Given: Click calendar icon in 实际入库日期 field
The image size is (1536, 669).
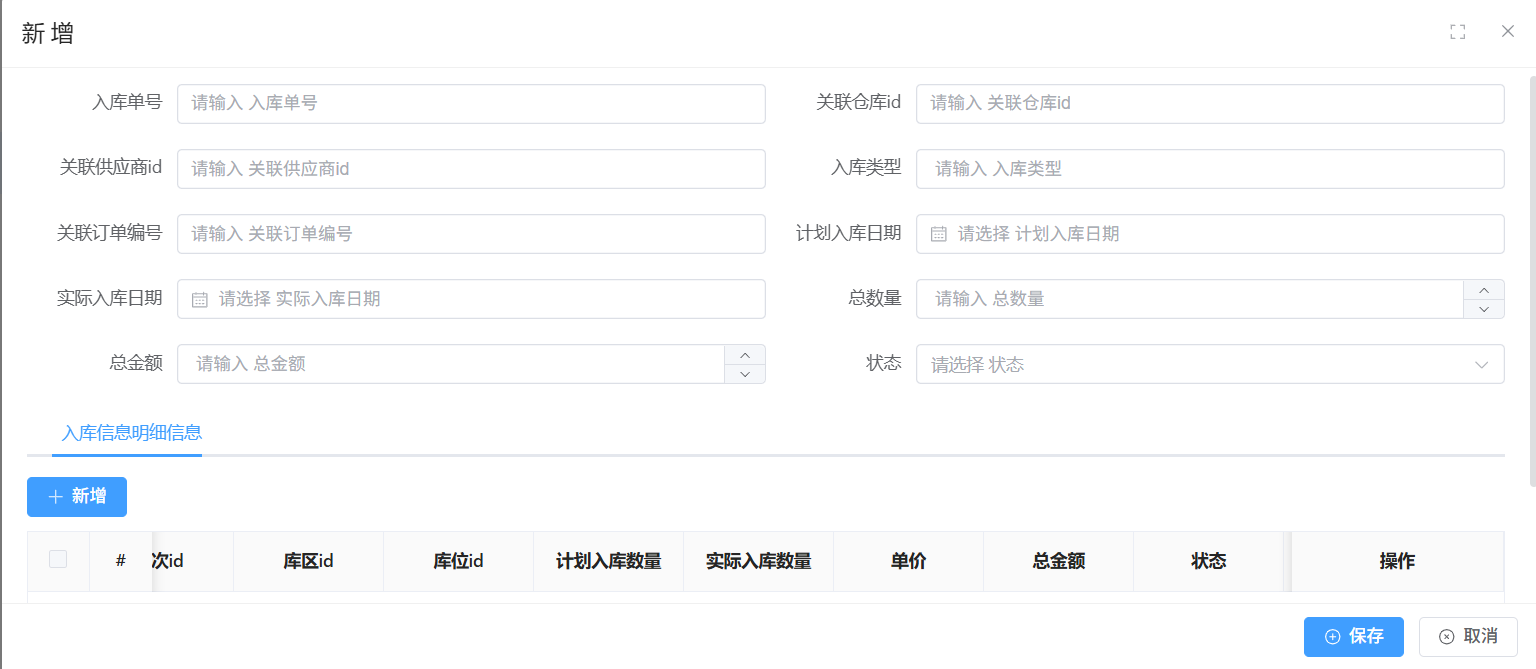Looking at the screenshot, I should coord(199,299).
